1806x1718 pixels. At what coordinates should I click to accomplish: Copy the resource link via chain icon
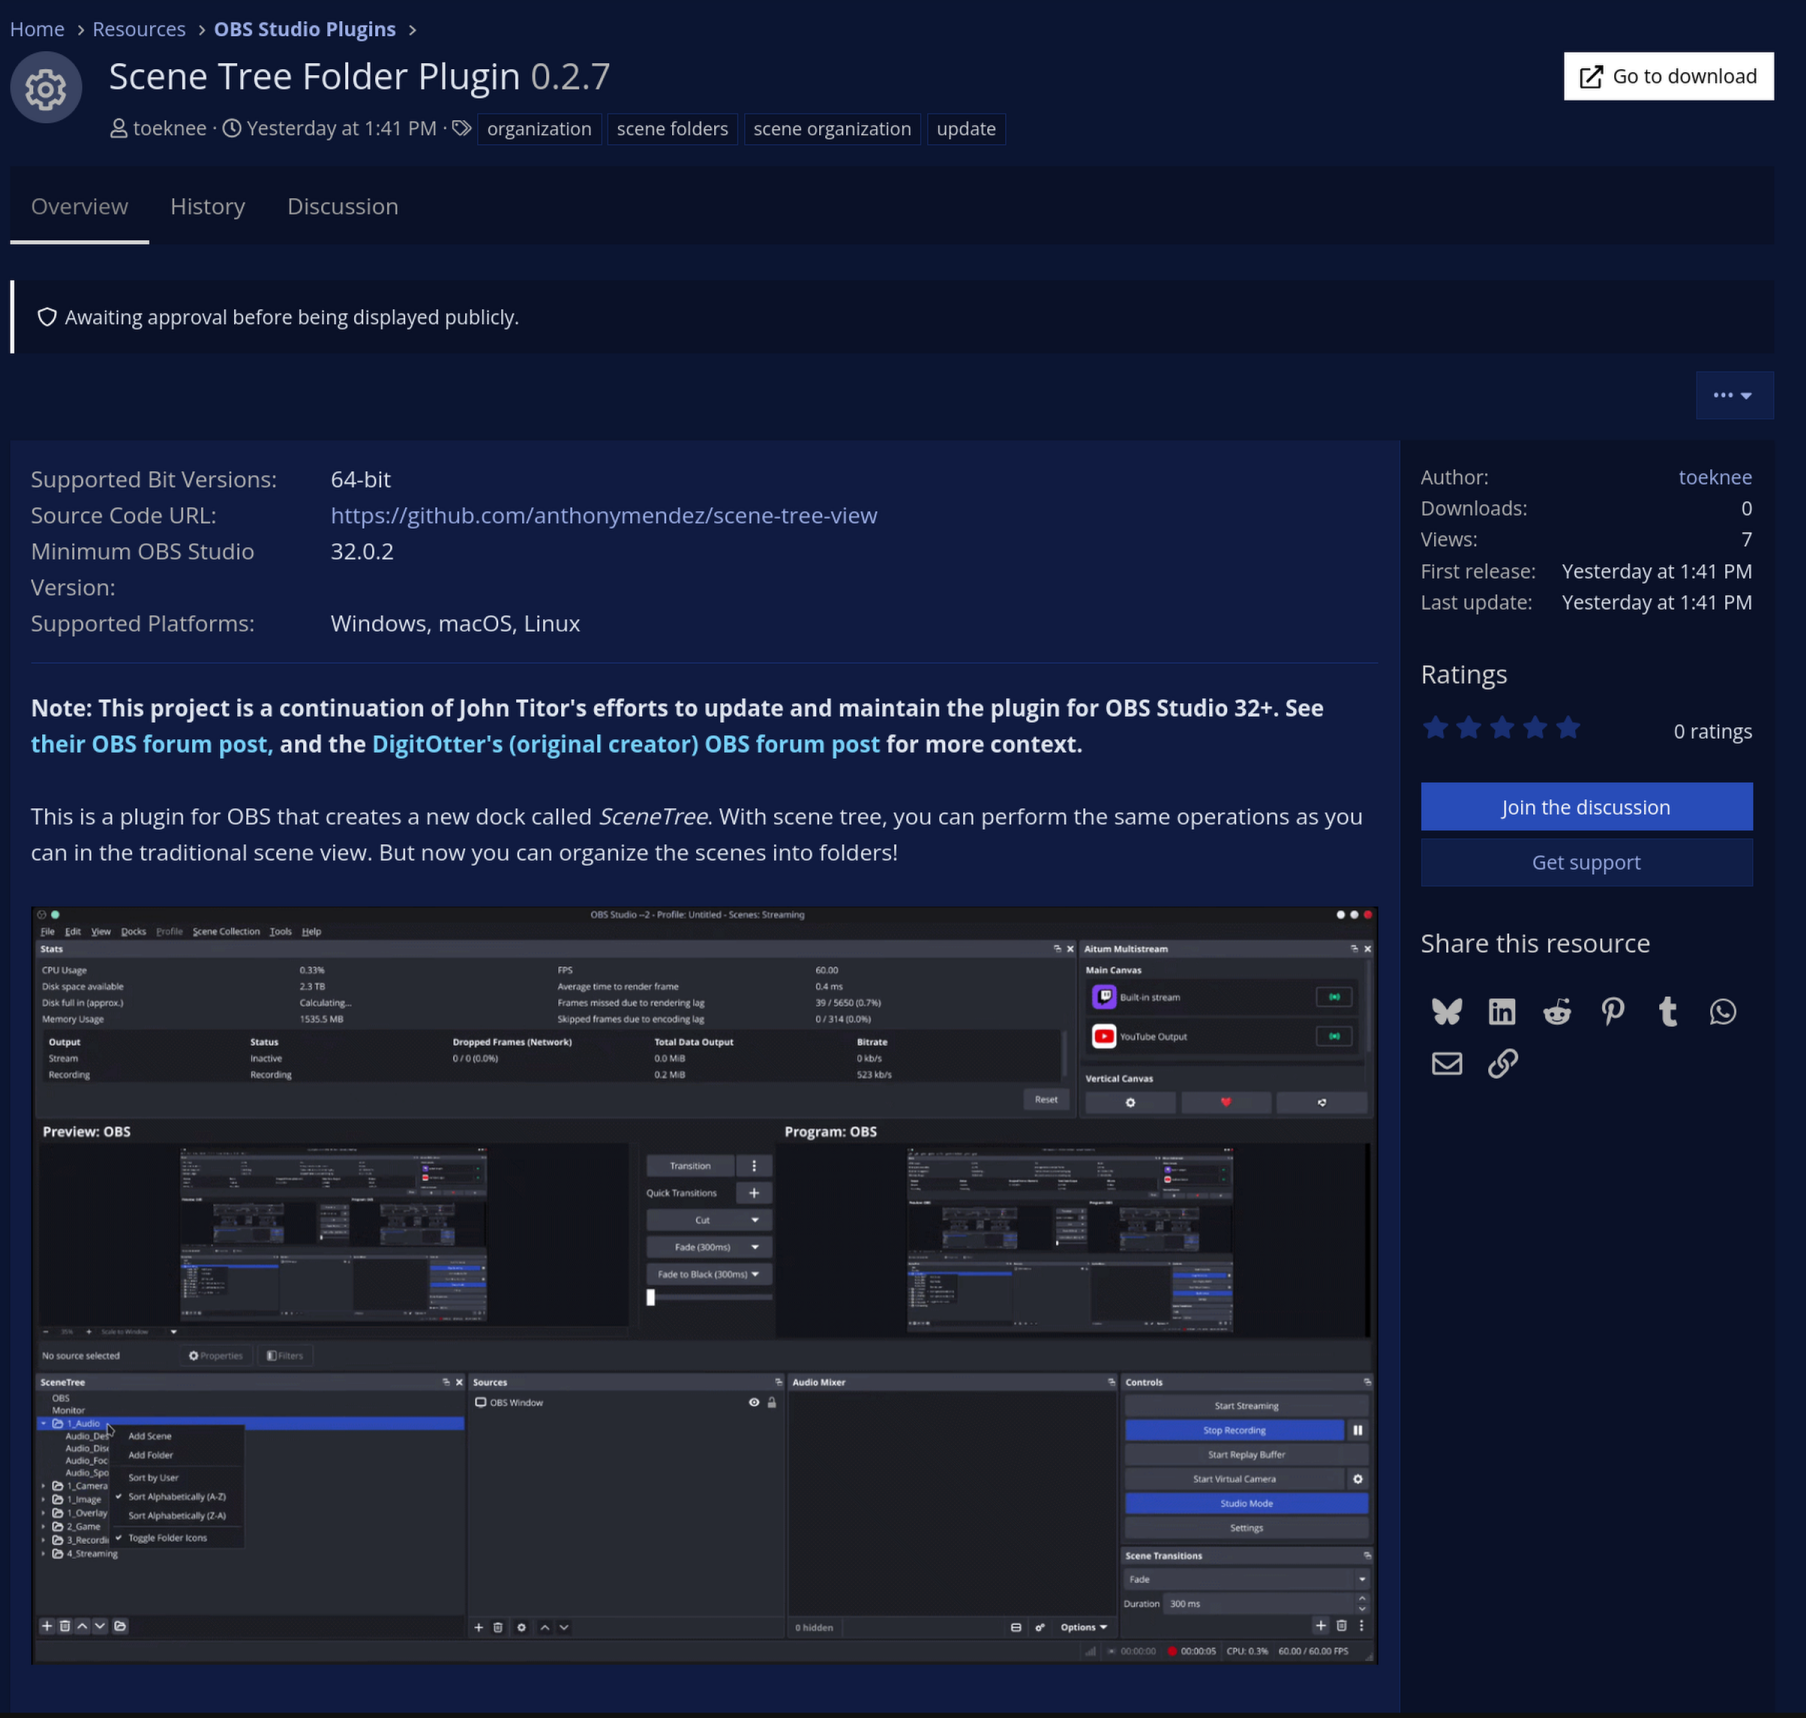1502,1063
